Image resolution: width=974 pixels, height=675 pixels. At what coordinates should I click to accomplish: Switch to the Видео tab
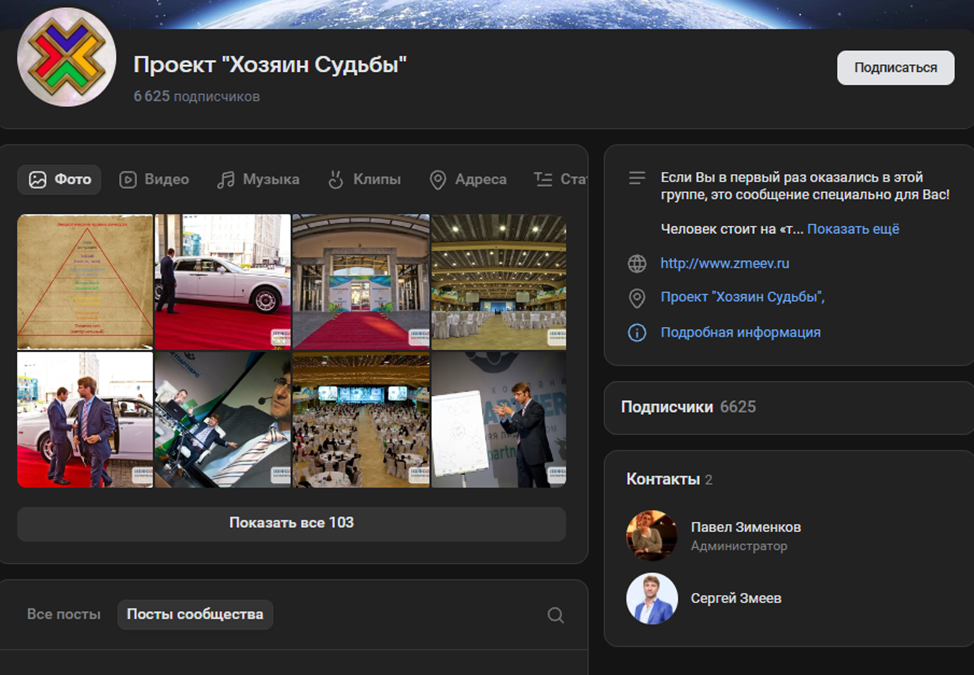[x=154, y=179]
